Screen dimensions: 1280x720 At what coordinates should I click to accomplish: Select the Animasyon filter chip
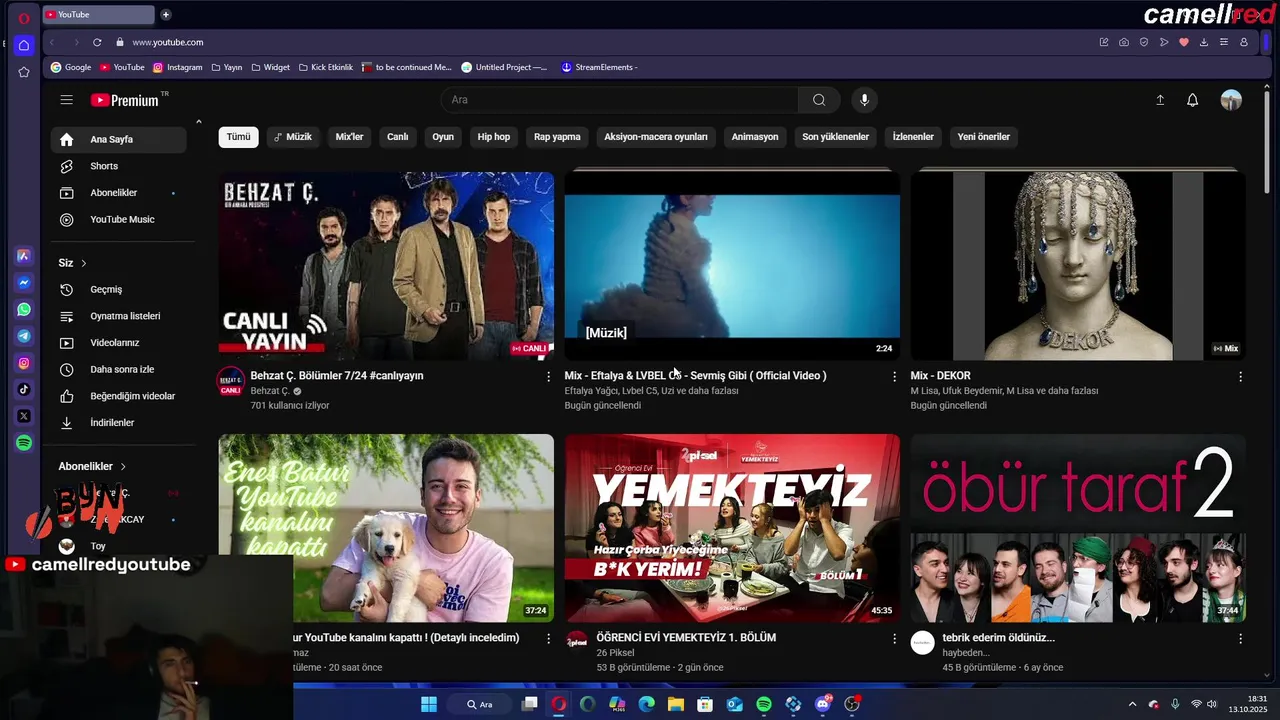(x=755, y=137)
